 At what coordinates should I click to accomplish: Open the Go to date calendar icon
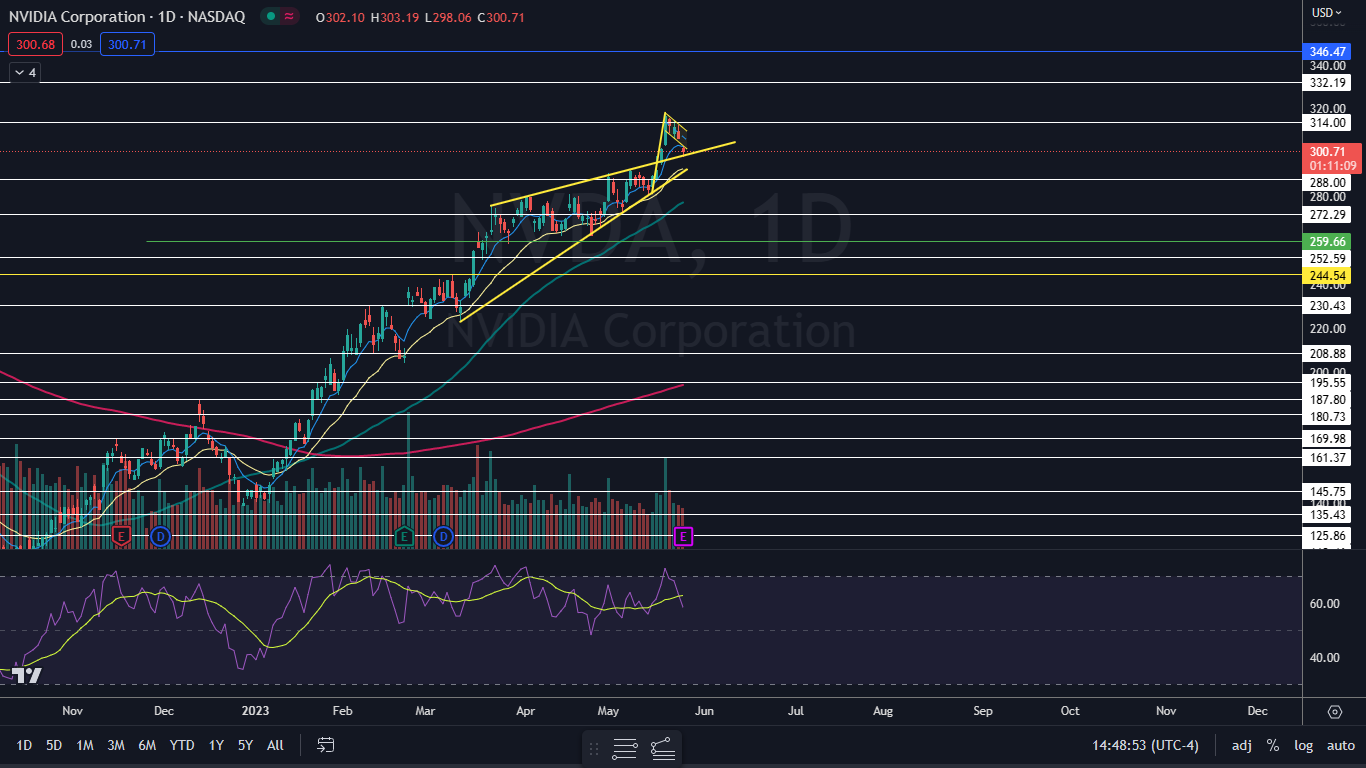326,745
